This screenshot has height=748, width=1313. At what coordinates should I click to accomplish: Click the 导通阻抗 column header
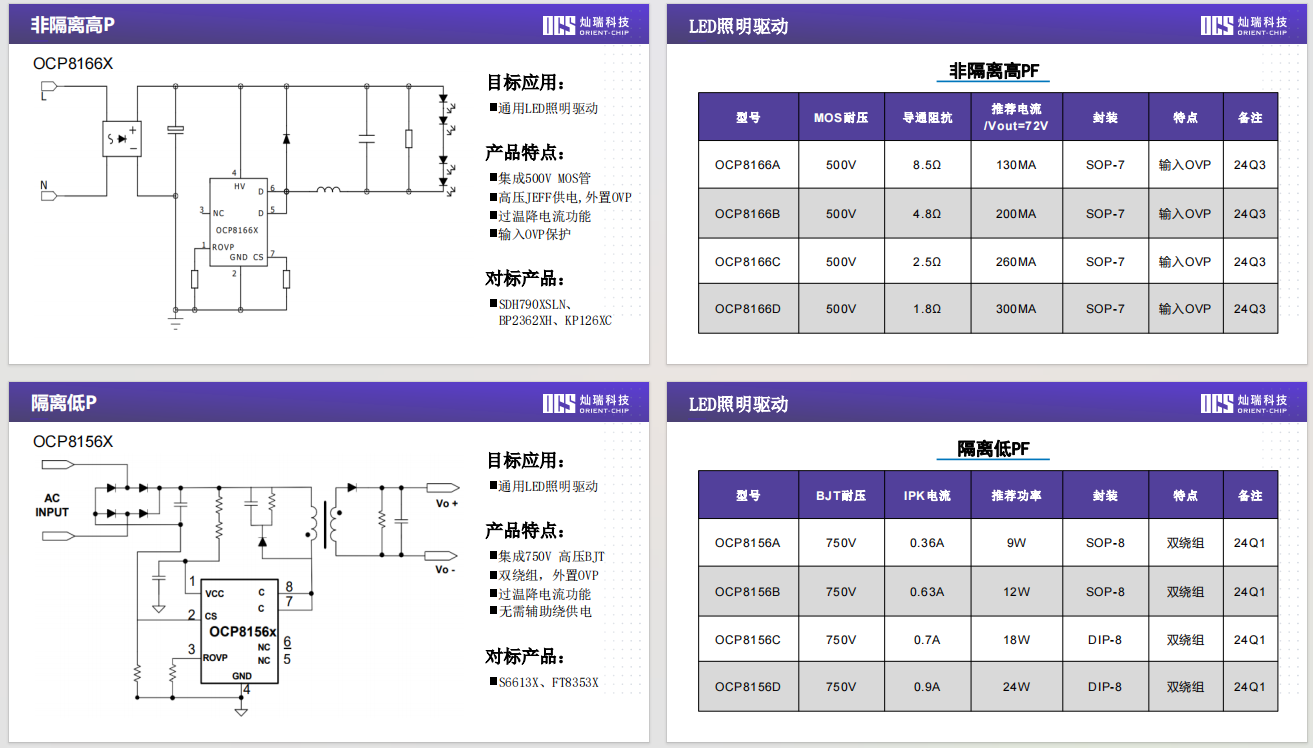pyautogui.click(x=927, y=117)
